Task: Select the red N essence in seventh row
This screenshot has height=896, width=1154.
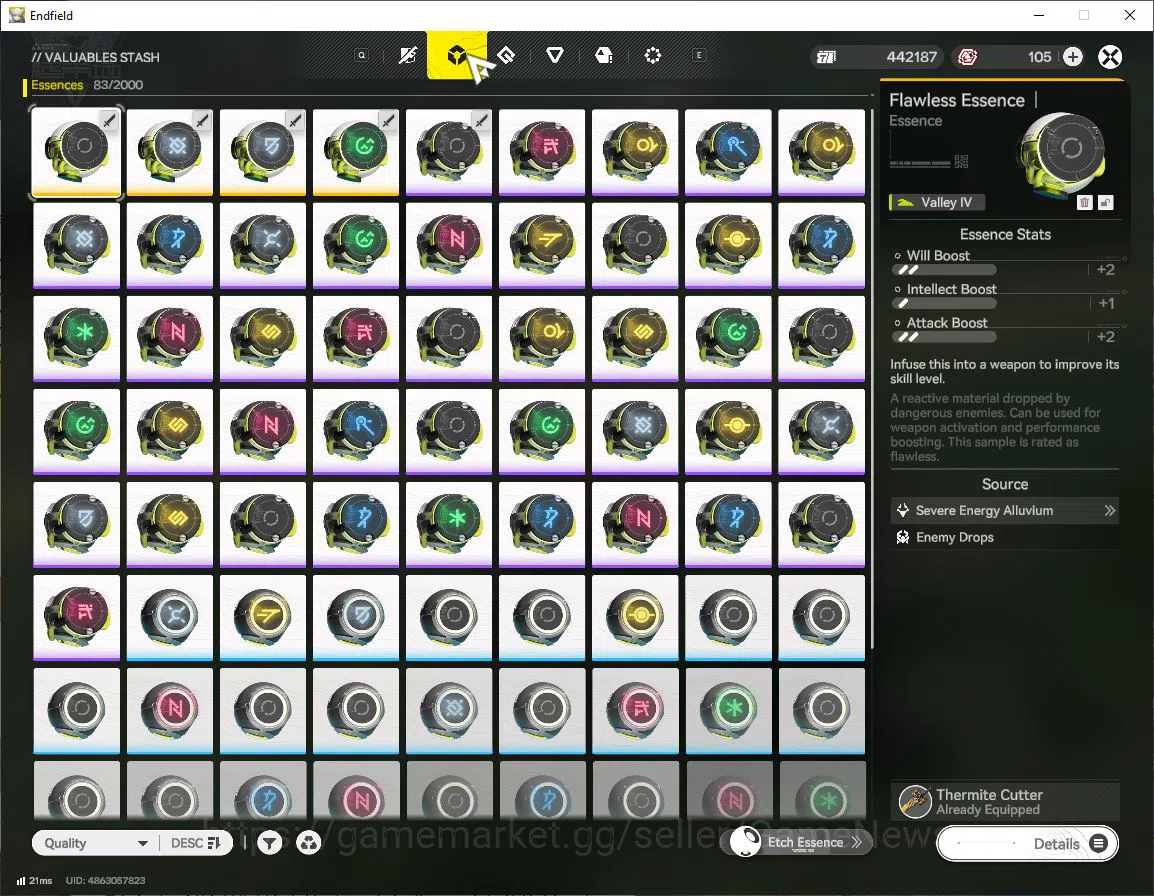Action: click(169, 711)
